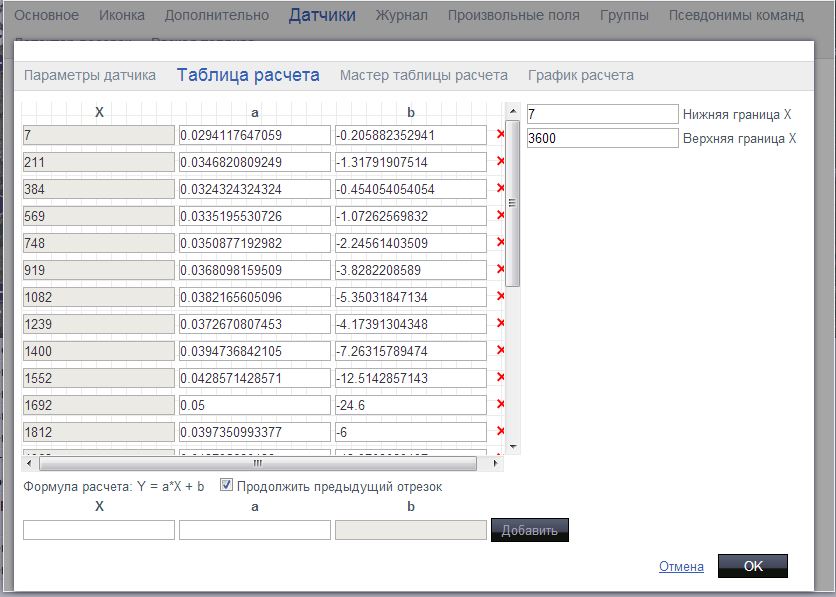Delete the row with X value 211
The width and height of the screenshot is (836, 597).
point(500,162)
